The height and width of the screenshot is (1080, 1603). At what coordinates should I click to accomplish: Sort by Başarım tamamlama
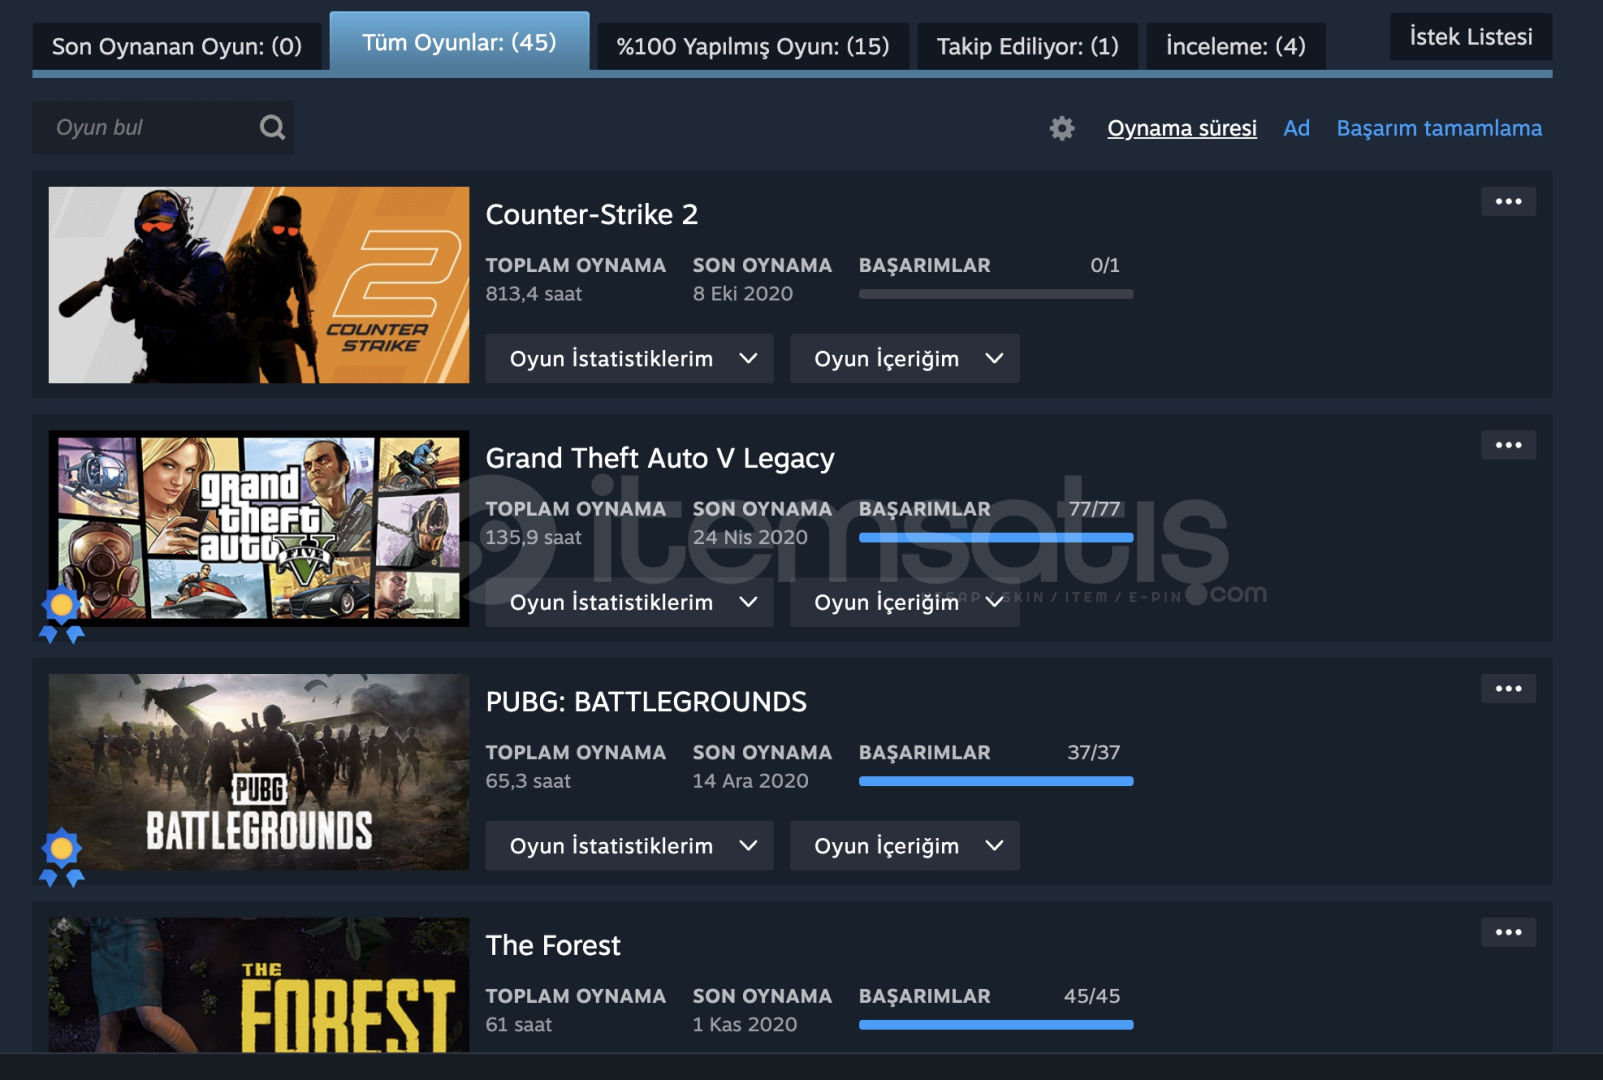coord(1439,128)
